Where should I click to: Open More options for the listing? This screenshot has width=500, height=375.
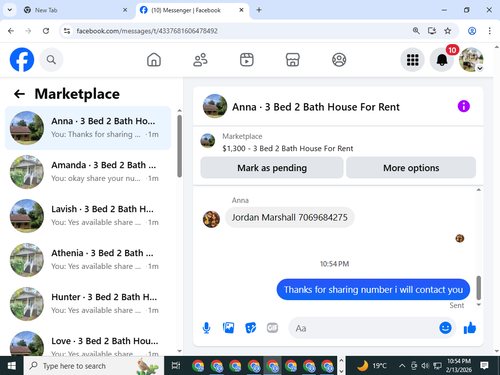(411, 168)
